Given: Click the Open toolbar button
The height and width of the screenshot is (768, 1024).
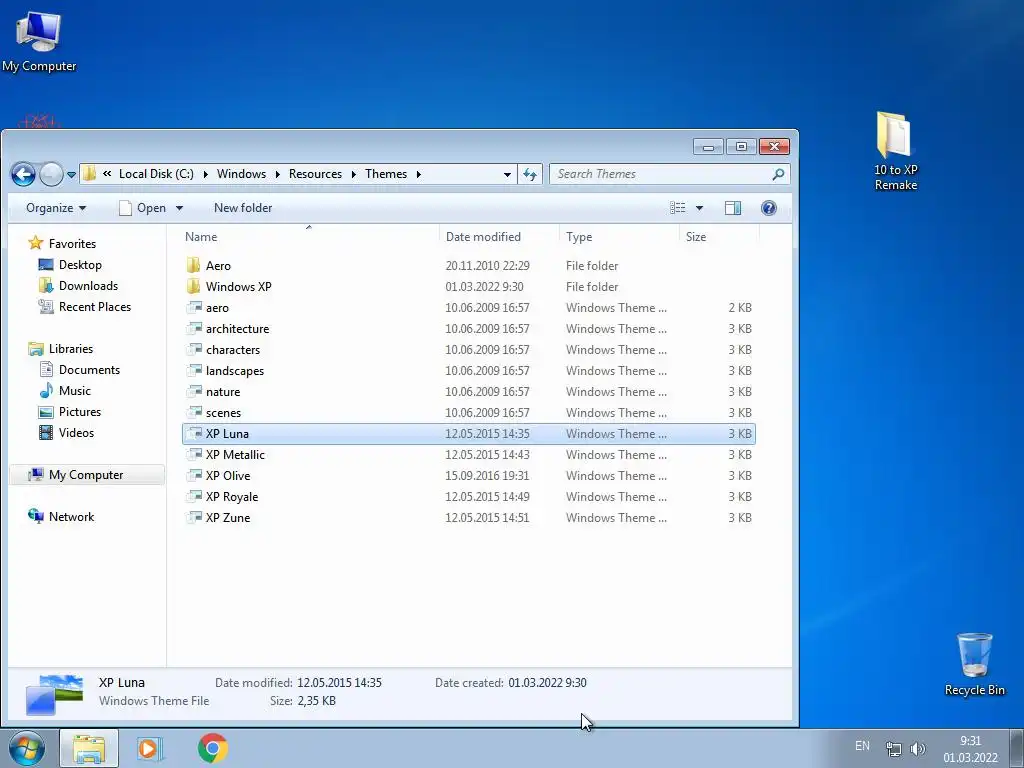Looking at the screenshot, I should (x=143, y=208).
